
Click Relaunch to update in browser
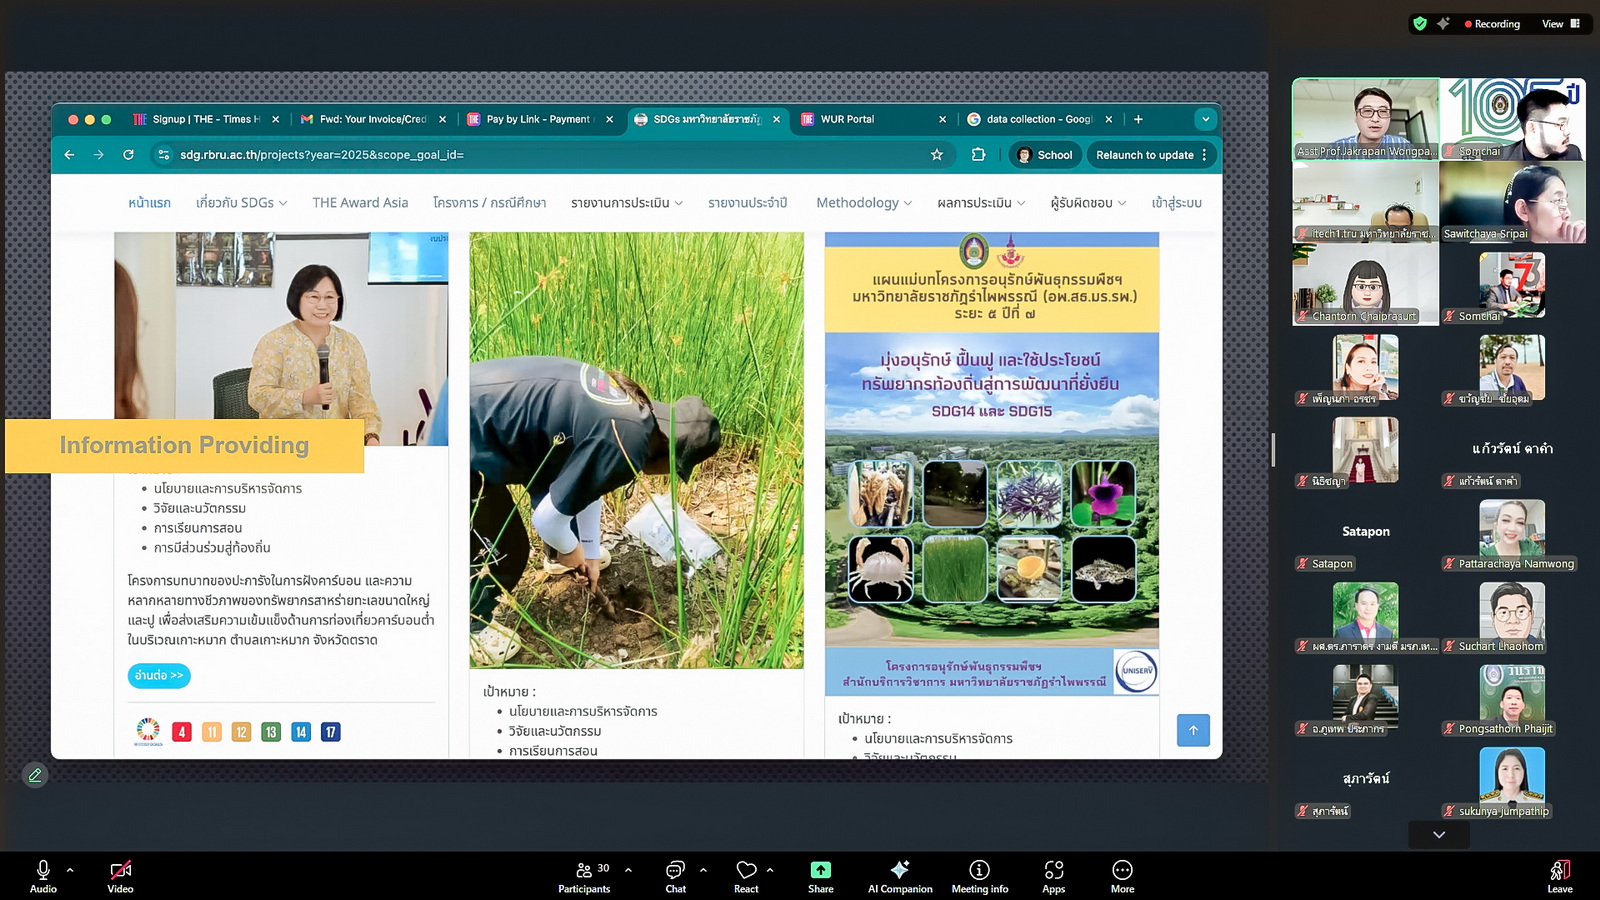point(1144,155)
